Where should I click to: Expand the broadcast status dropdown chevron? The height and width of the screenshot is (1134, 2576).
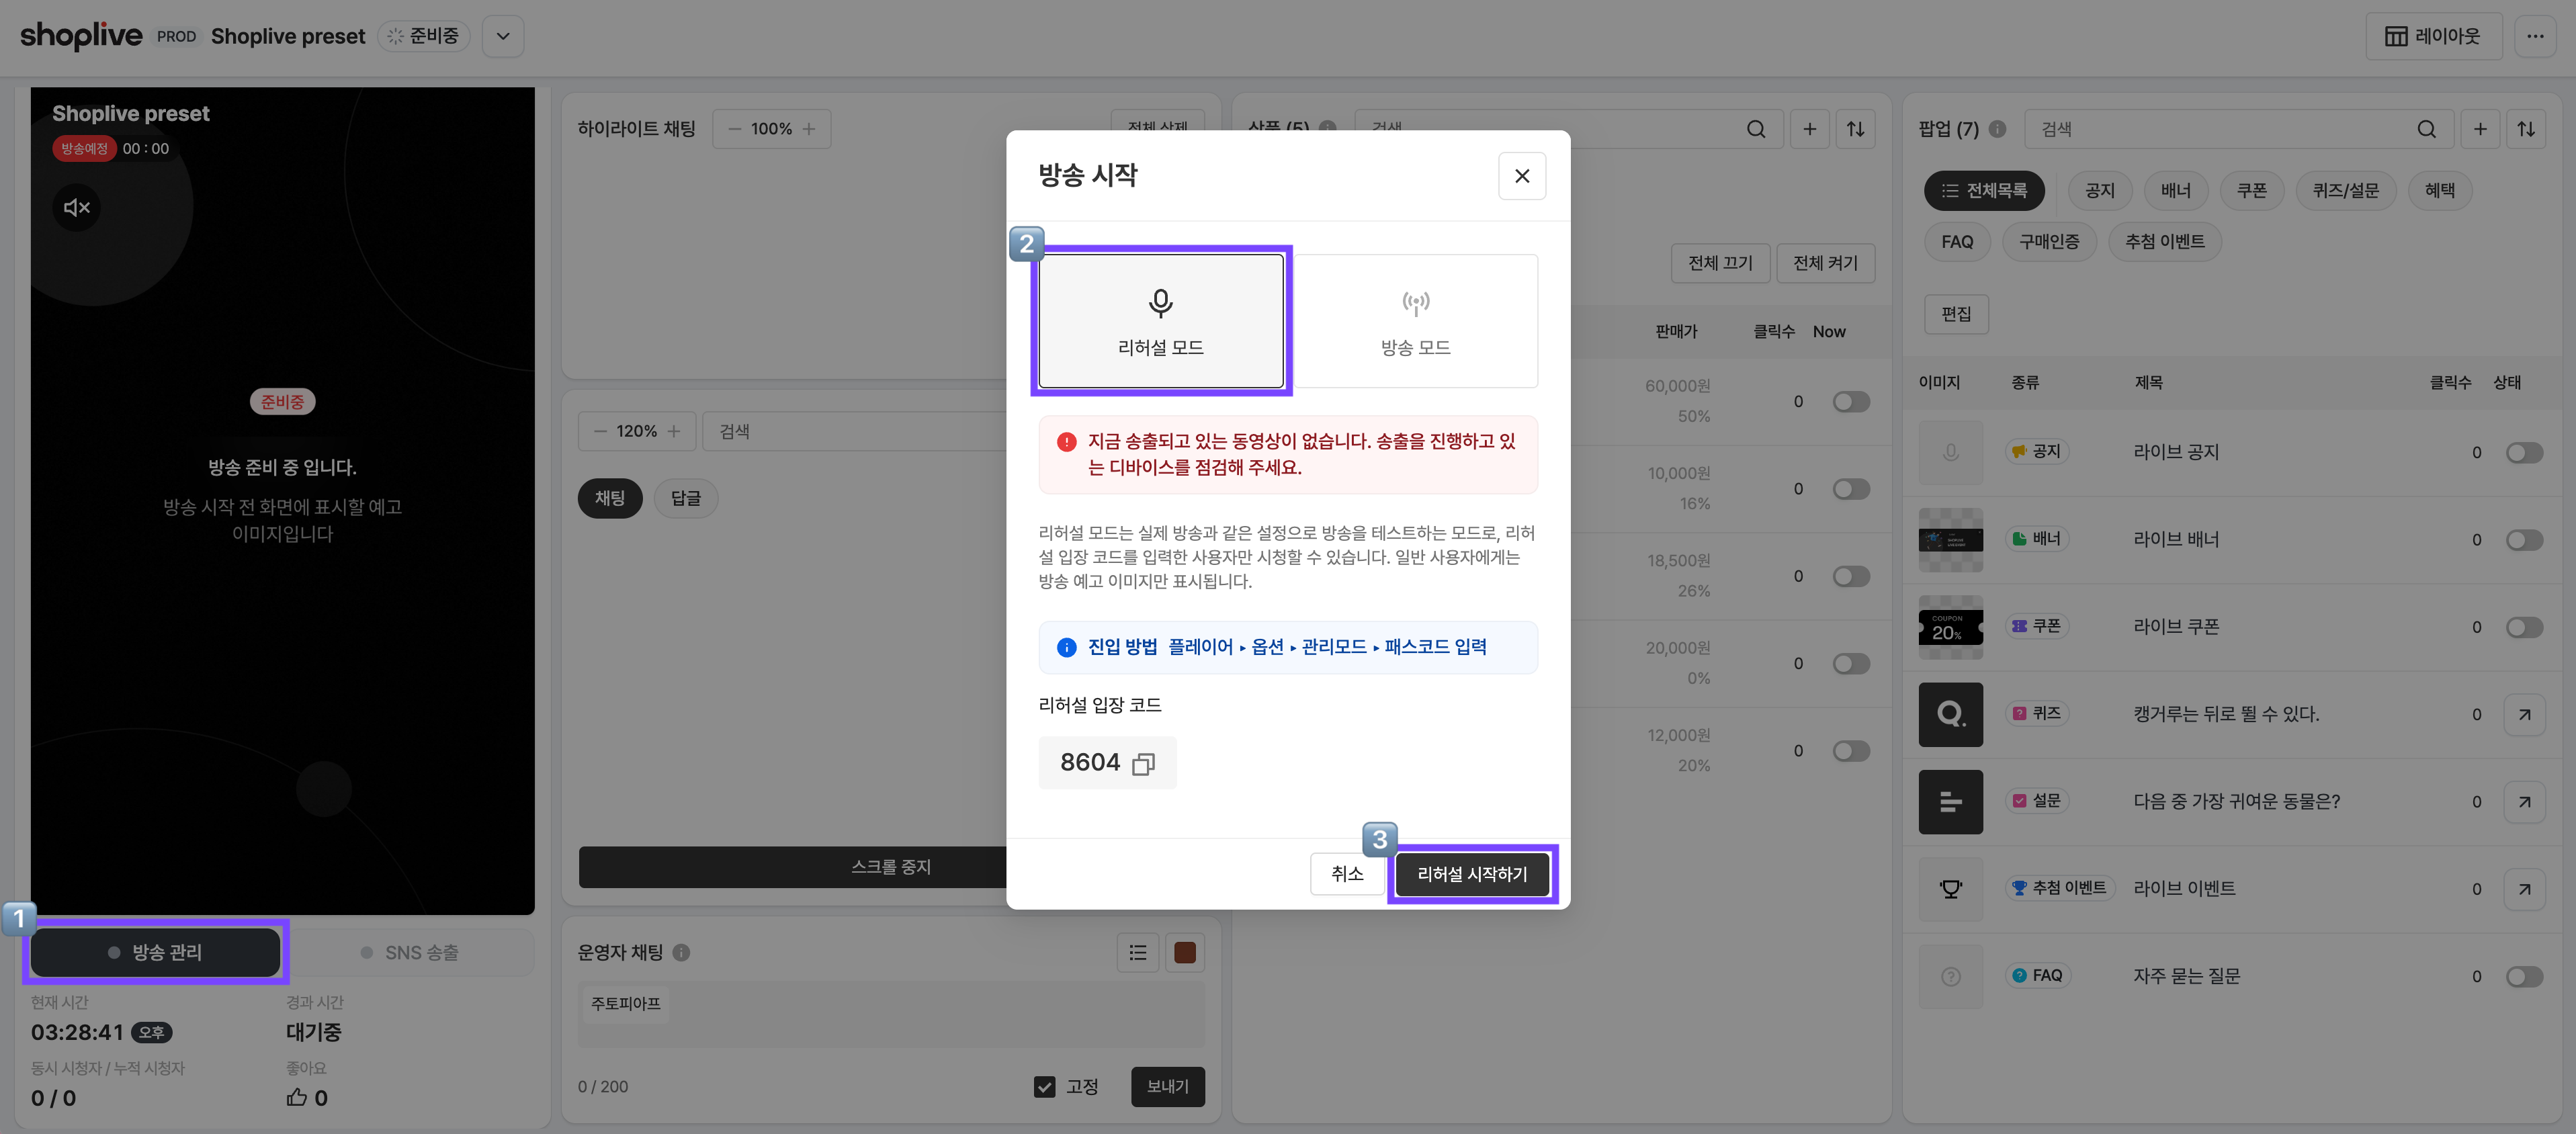tap(503, 36)
